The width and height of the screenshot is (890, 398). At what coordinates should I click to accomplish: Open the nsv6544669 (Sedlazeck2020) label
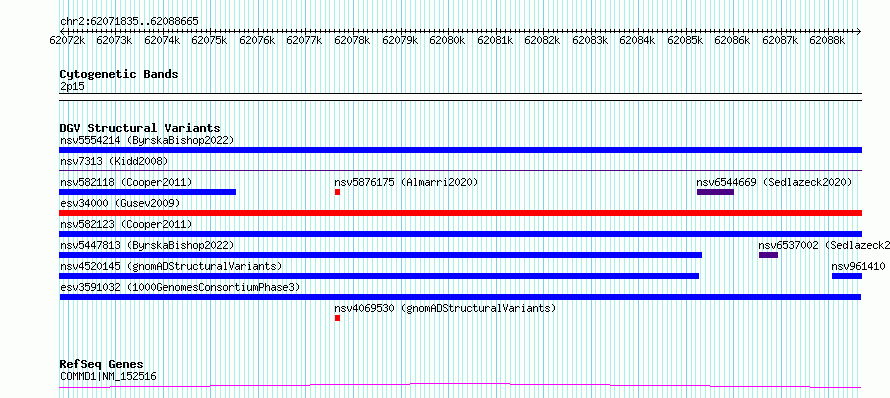pos(774,182)
